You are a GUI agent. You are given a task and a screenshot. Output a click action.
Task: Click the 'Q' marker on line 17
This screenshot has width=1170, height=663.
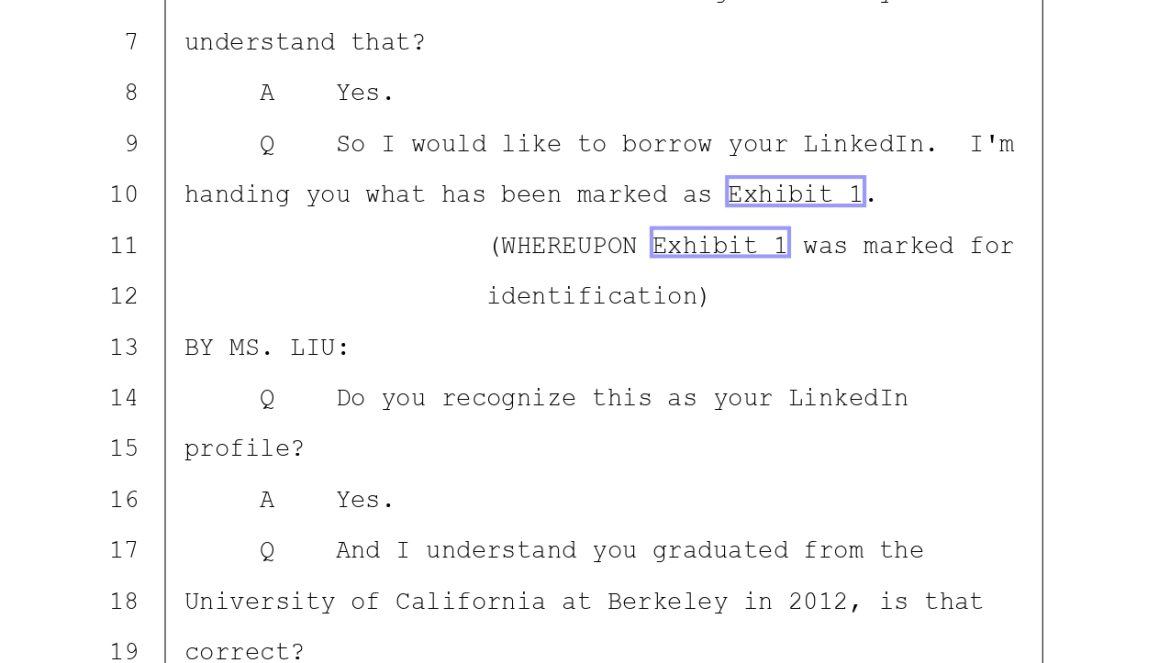tap(267, 551)
